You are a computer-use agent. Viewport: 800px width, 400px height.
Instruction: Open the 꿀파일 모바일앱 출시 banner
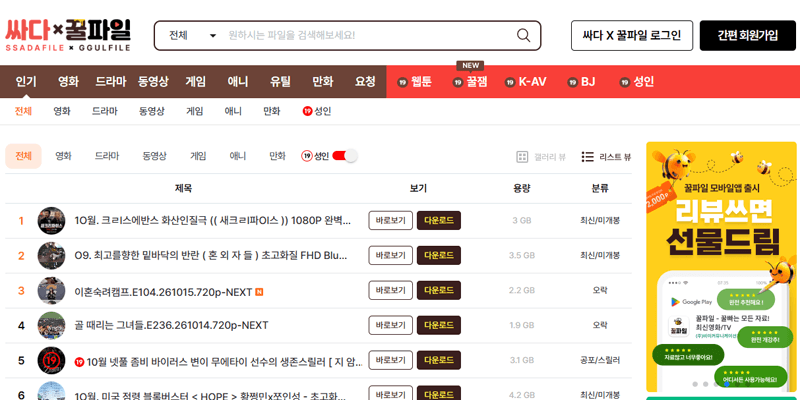point(721,266)
